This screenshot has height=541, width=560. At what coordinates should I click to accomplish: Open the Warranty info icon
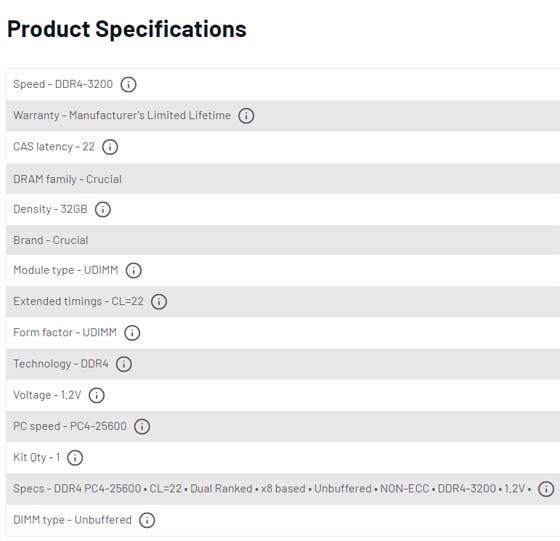(246, 116)
